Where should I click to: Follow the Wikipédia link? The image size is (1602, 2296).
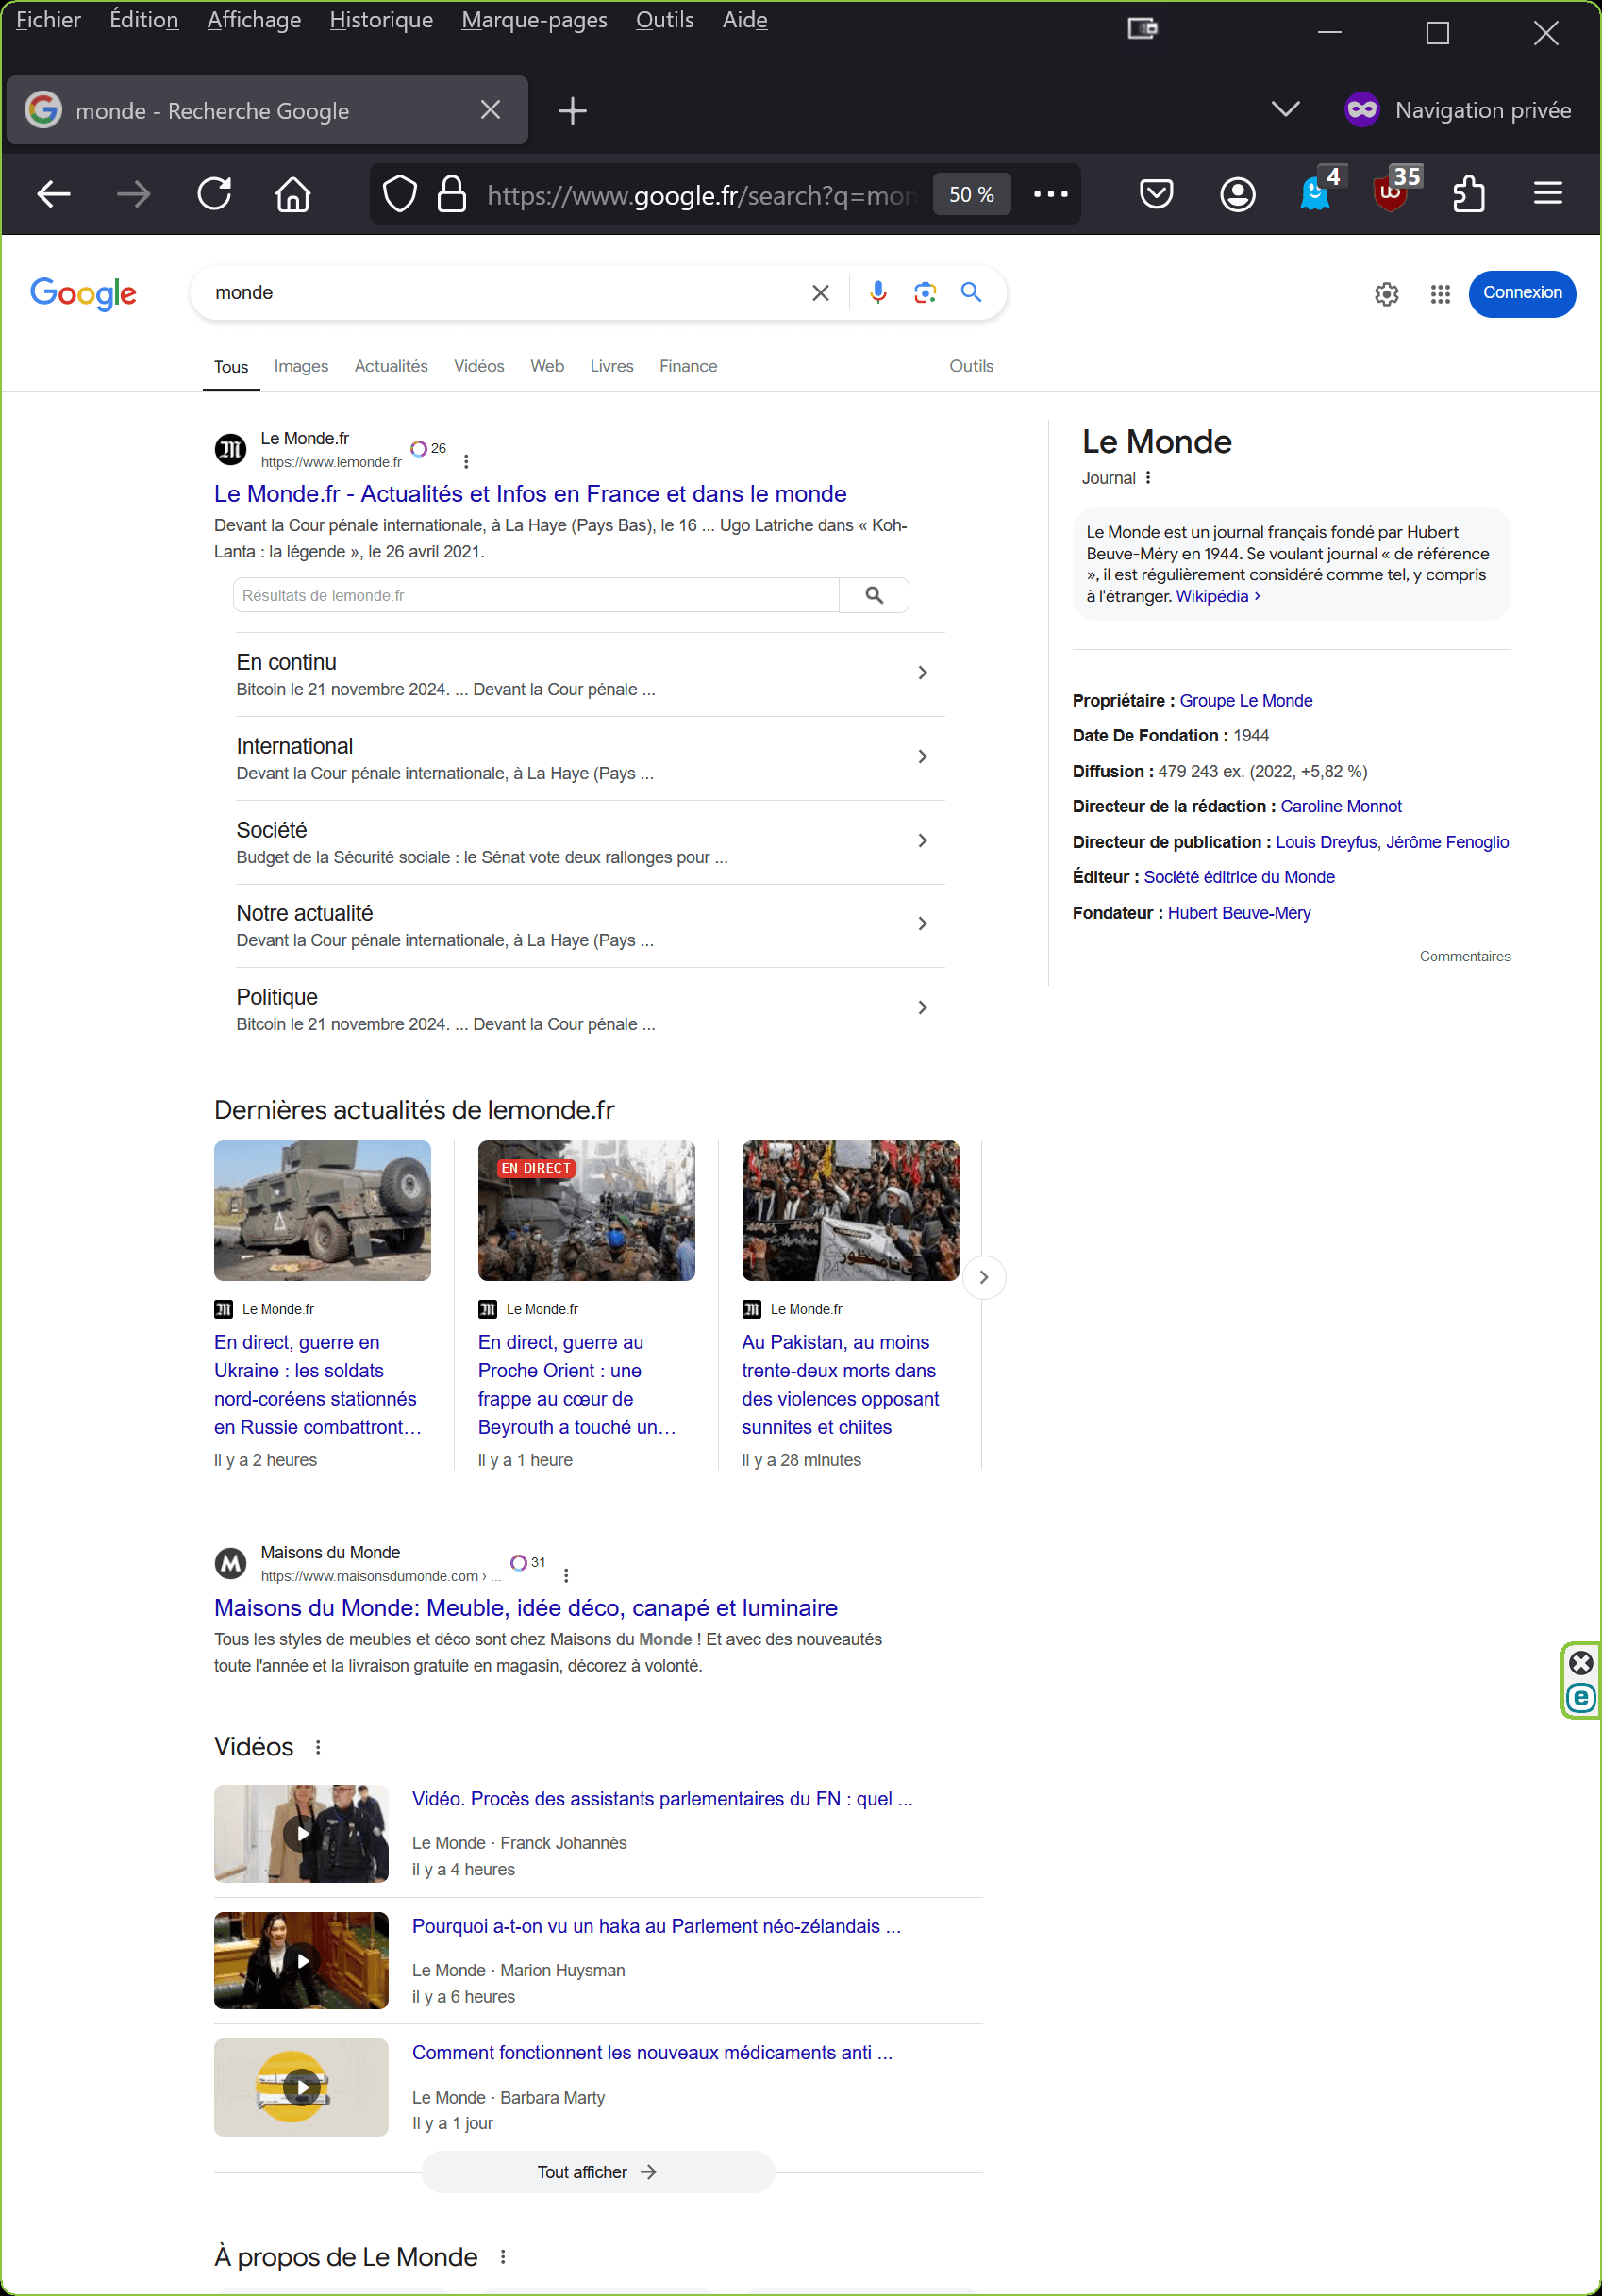click(1217, 596)
